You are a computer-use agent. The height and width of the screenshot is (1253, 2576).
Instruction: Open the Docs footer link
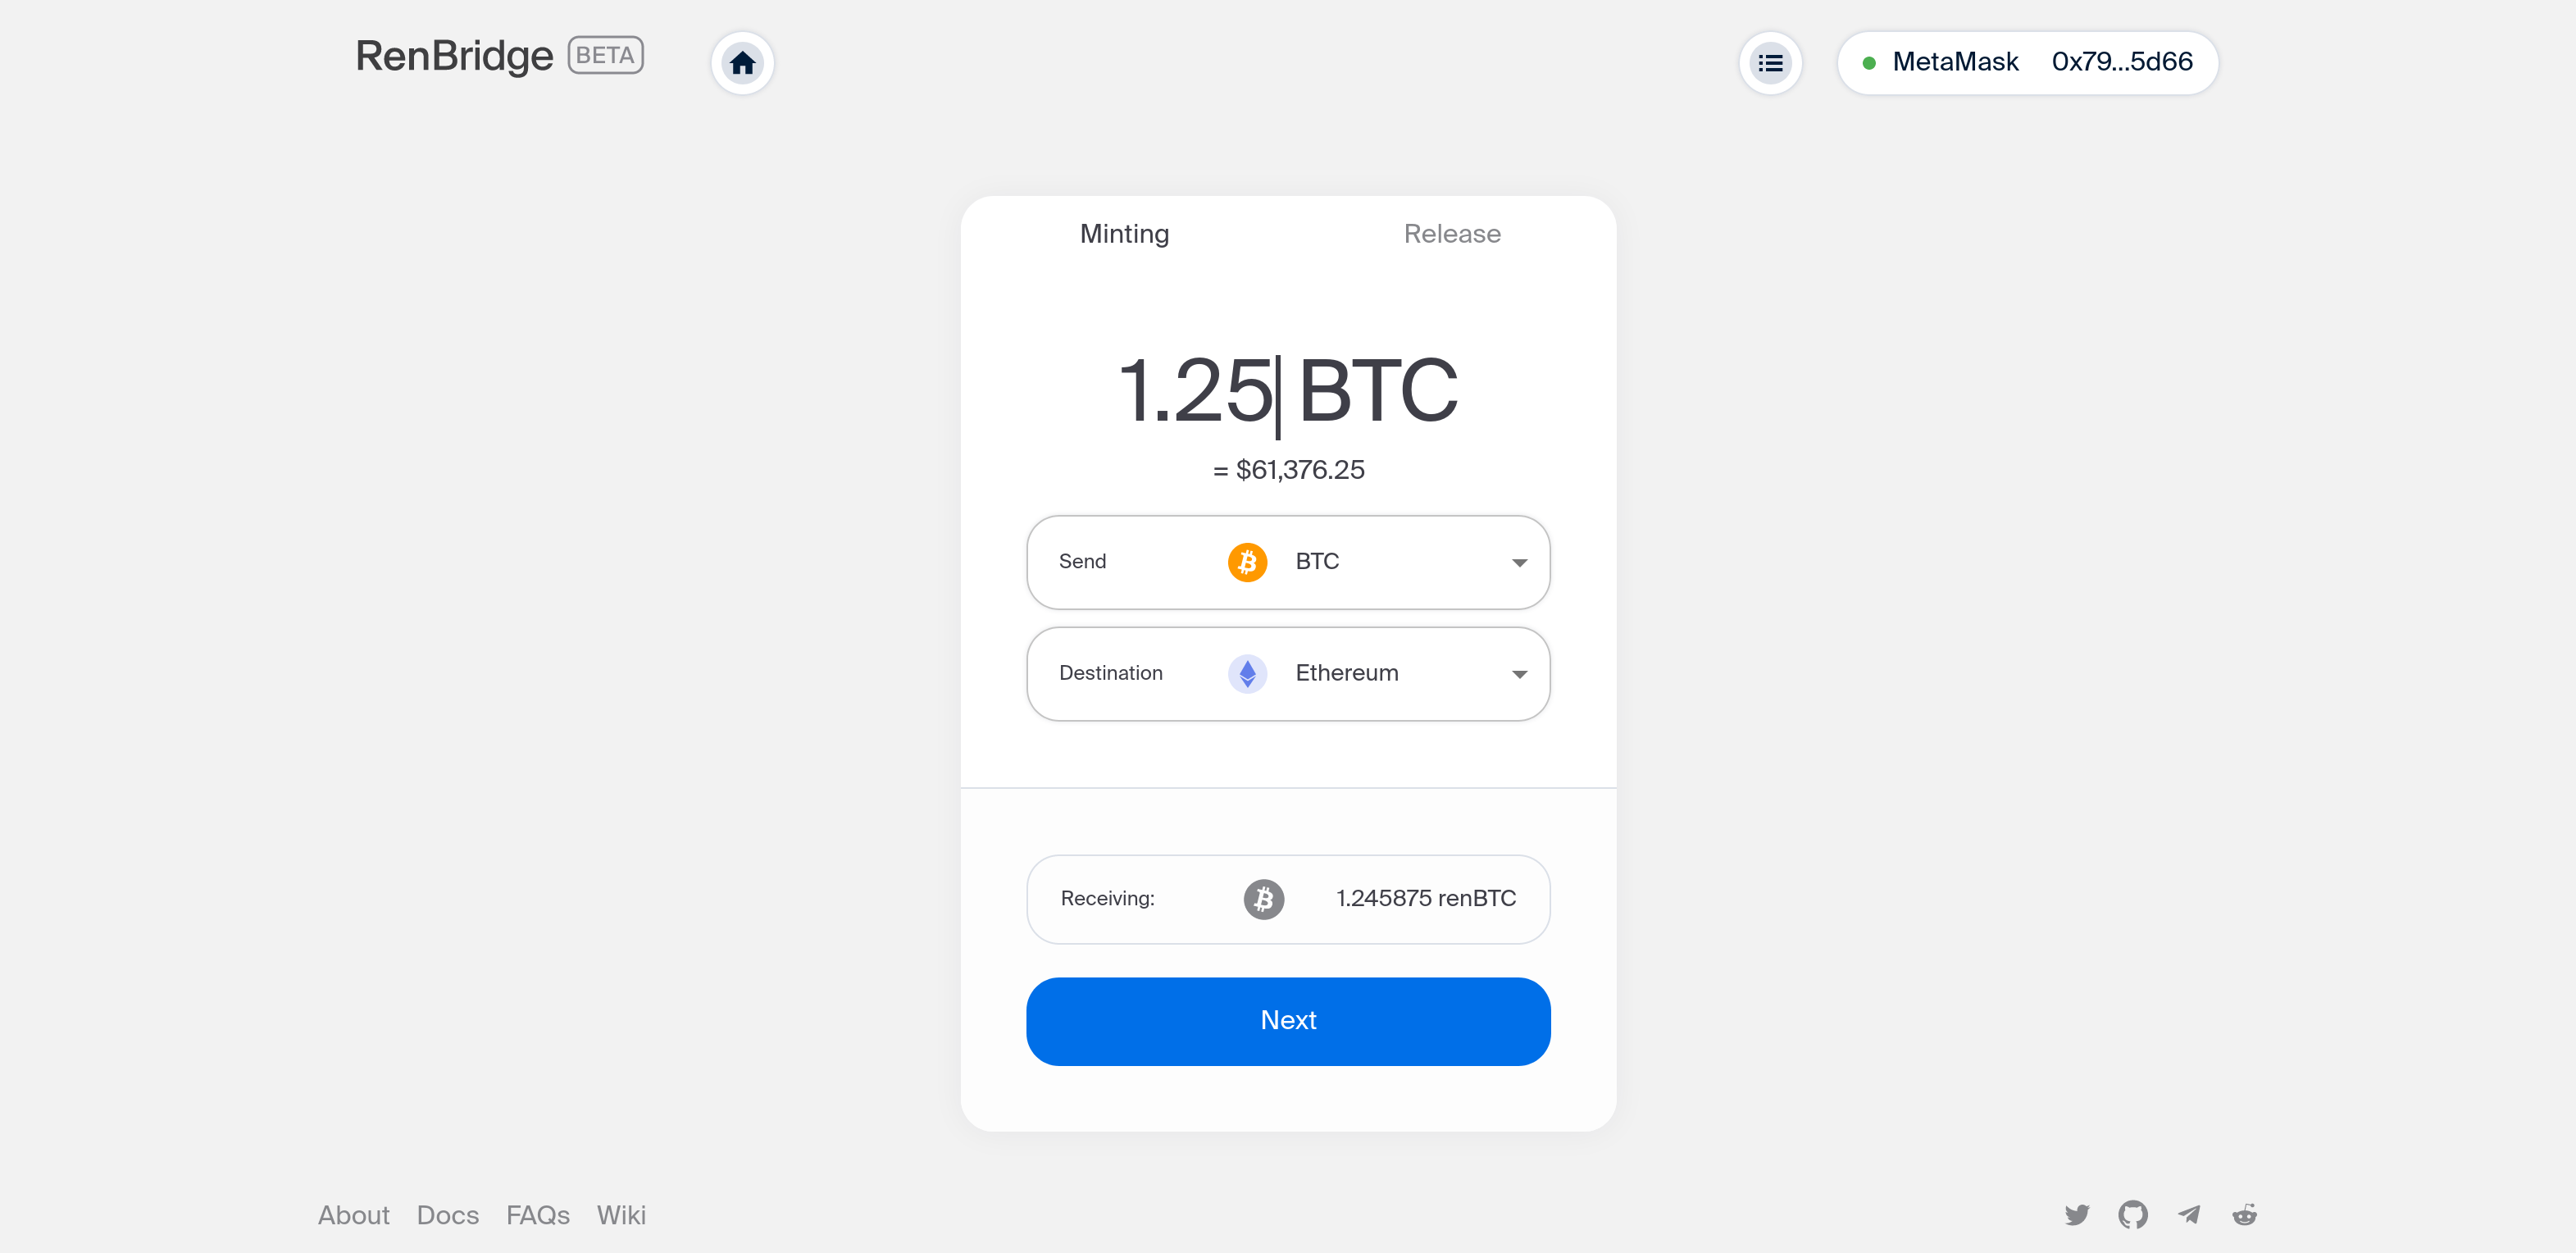coord(447,1214)
